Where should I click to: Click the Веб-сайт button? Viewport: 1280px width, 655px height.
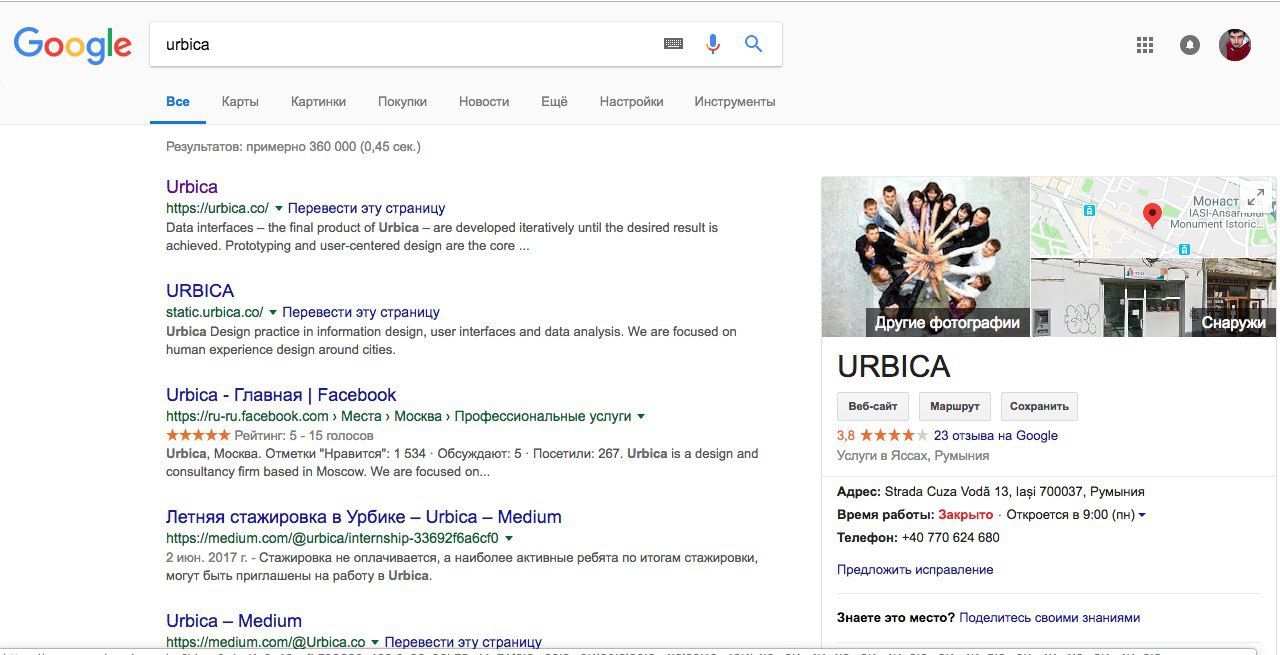tap(873, 407)
